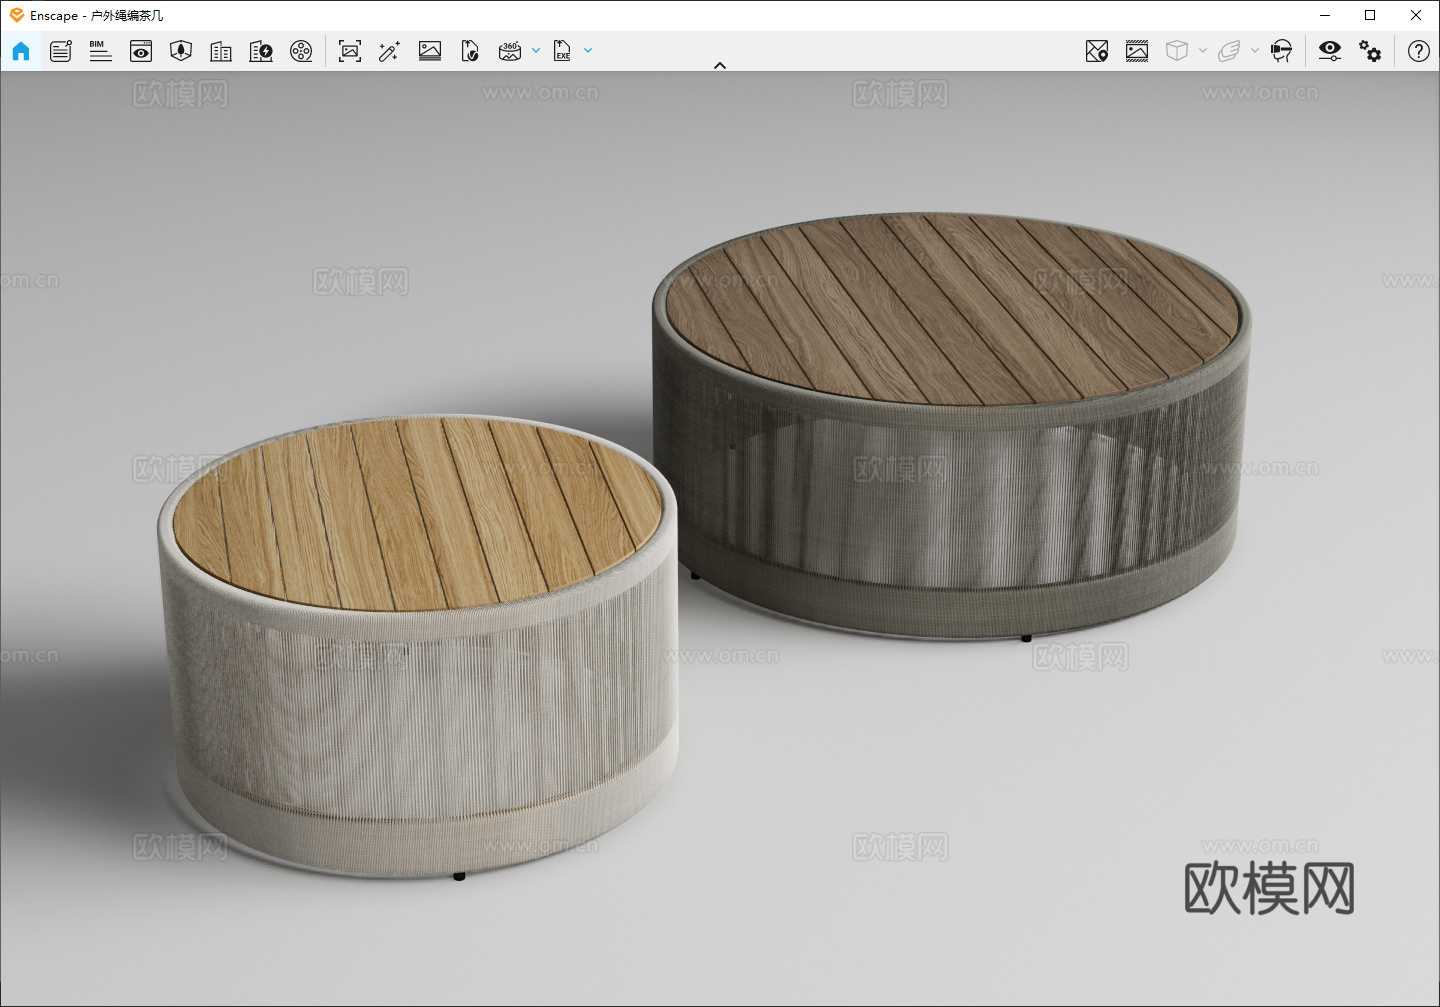Click the Screenshot capture icon

pos(350,51)
